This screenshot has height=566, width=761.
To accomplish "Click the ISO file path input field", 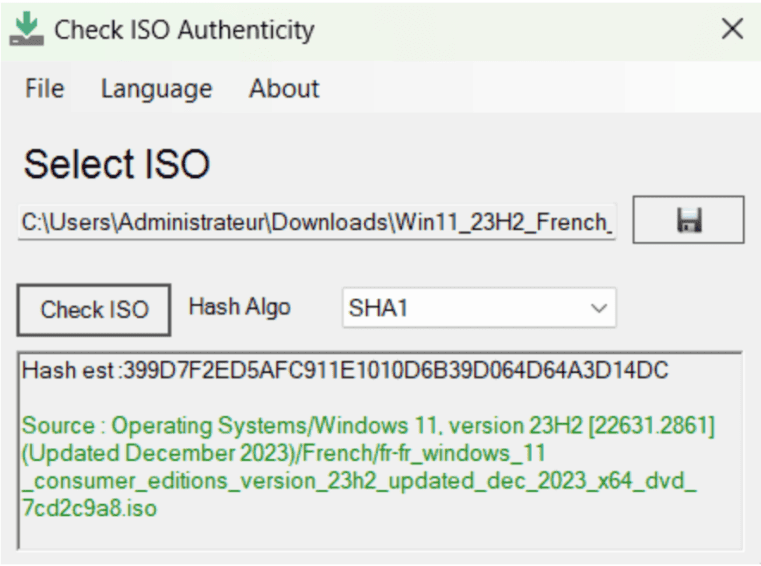I will tap(317, 222).
